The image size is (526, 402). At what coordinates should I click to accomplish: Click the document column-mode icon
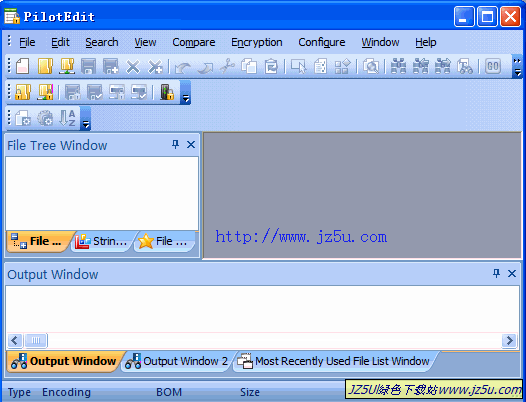pos(320,66)
